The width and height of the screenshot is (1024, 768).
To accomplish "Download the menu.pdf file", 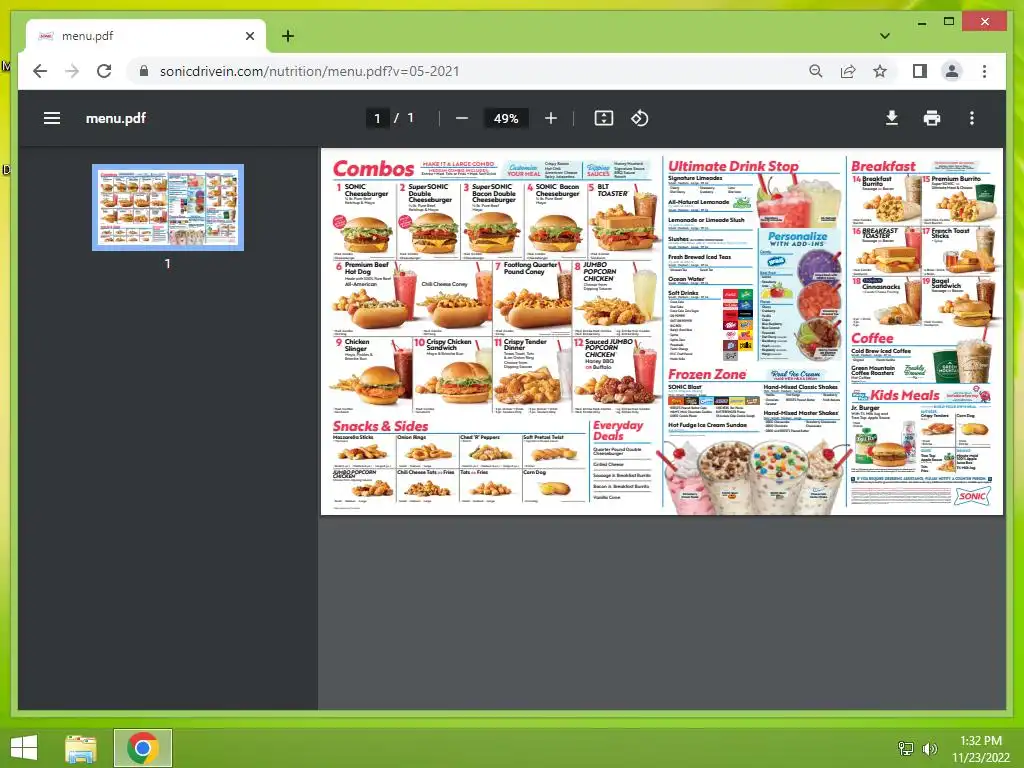I will coord(891,118).
